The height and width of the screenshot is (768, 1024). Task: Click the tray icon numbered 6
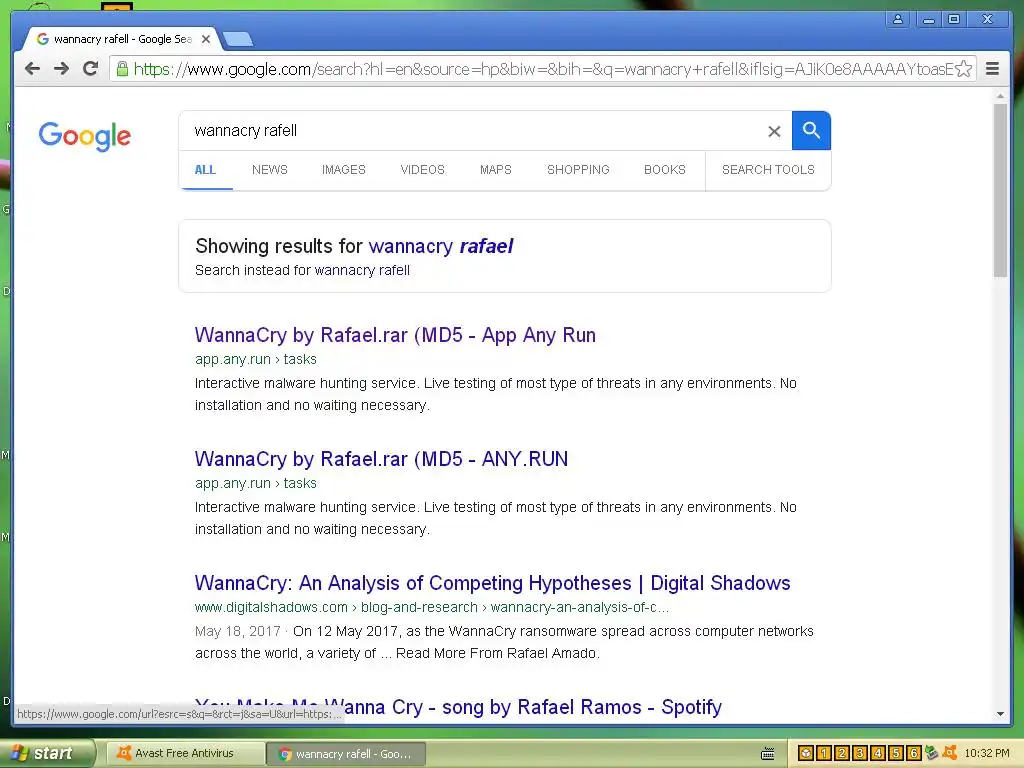tap(914, 753)
